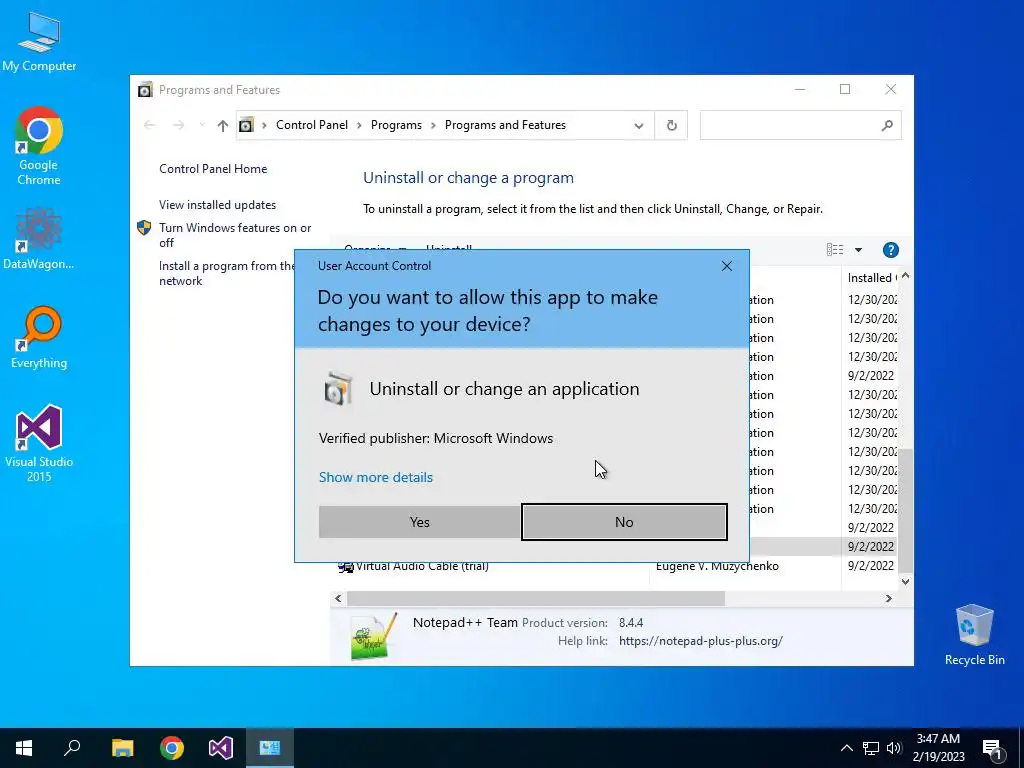Expand the address bar history dropdown
The image size is (1024, 768).
coord(639,125)
